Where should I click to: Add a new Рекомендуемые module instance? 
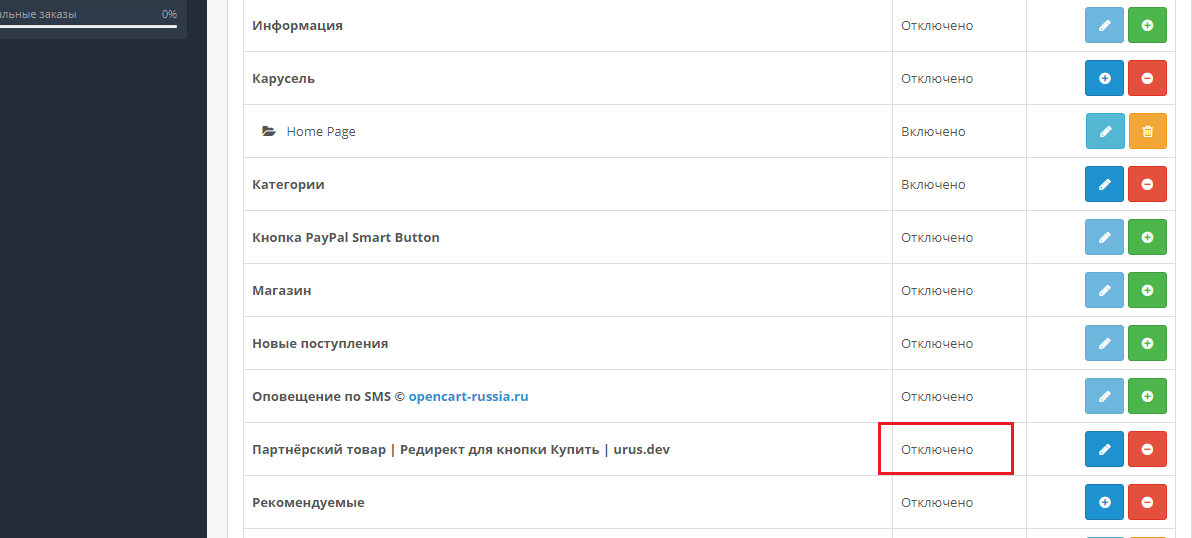pos(1105,502)
